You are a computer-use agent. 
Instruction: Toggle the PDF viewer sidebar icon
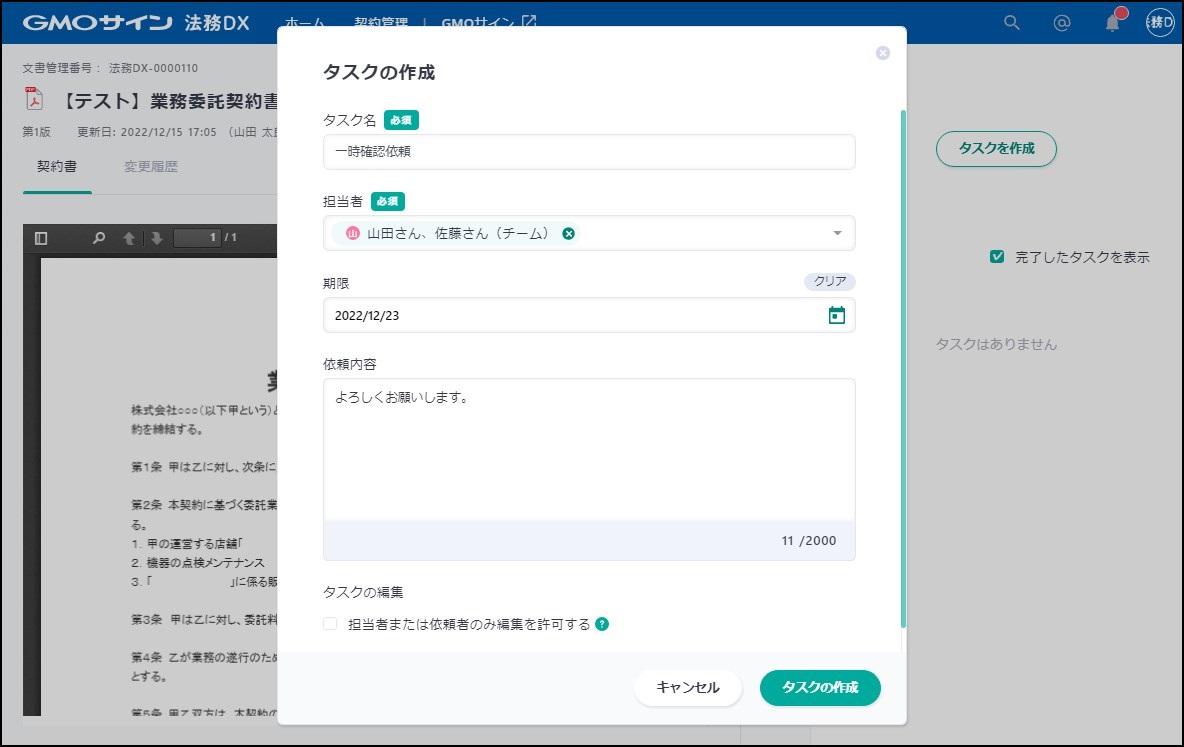[x=41, y=238]
